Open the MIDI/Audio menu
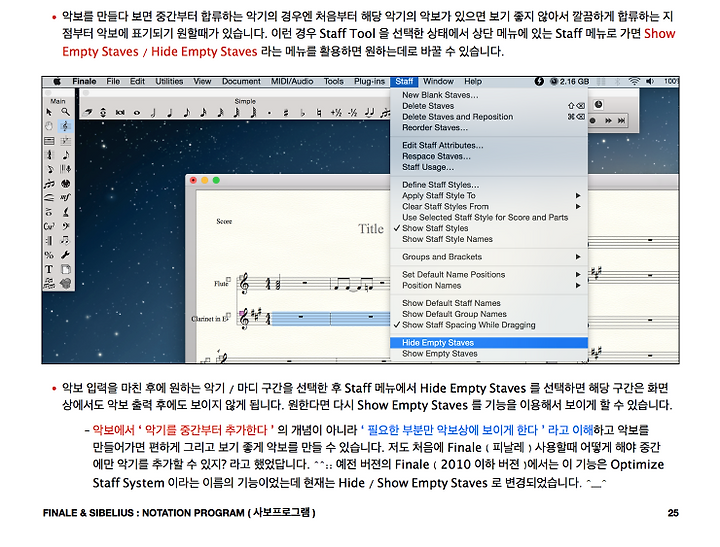This screenshot has height=547, width=720. point(292,82)
